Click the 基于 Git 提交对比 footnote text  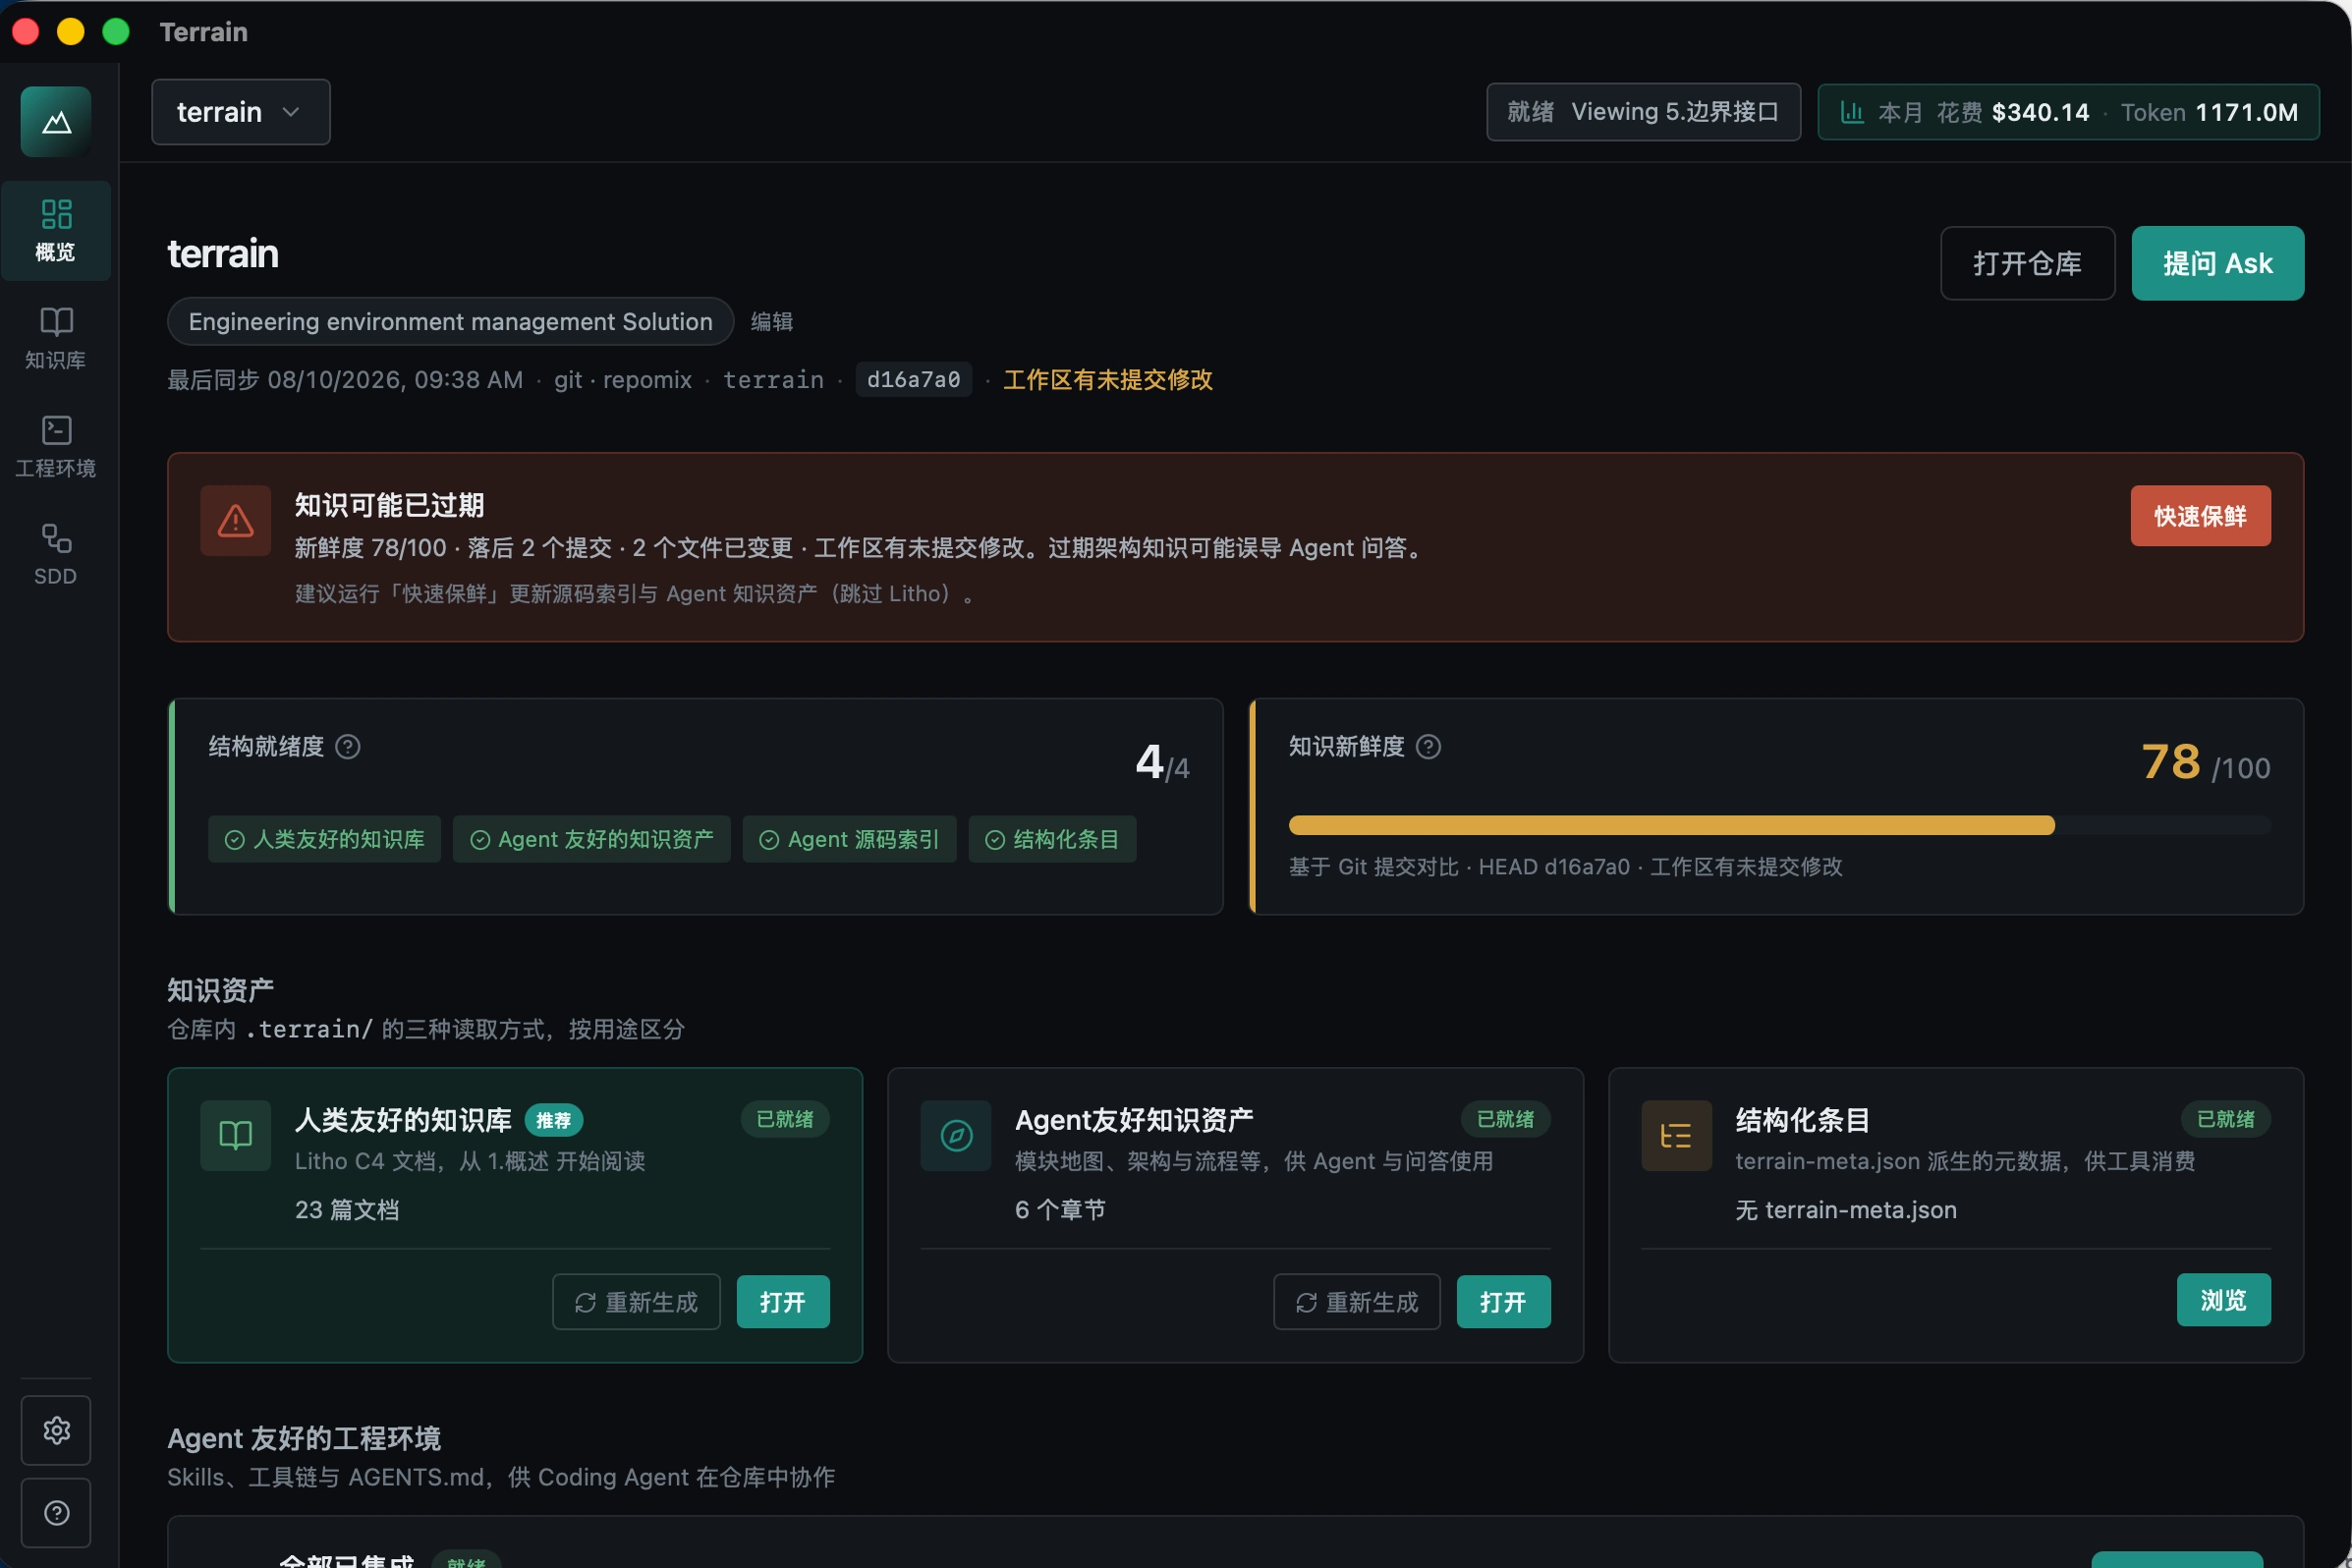(1566, 866)
